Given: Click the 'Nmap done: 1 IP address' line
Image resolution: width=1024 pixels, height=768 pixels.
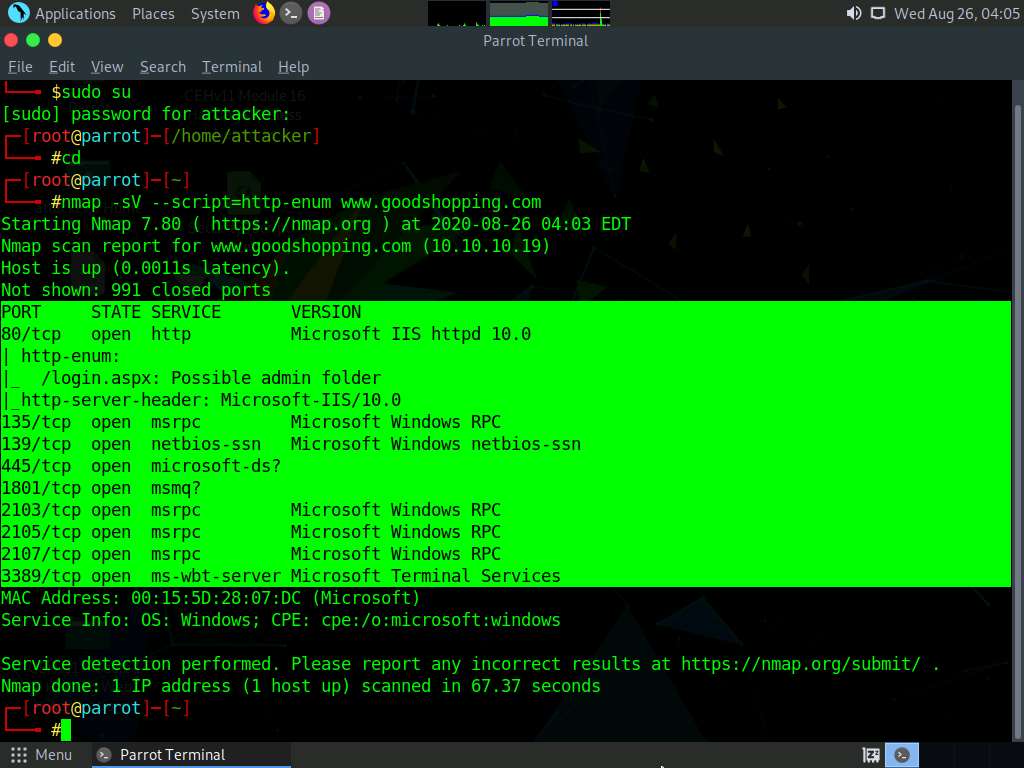Looking at the screenshot, I should pyautogui.click(x=300, y=686).
